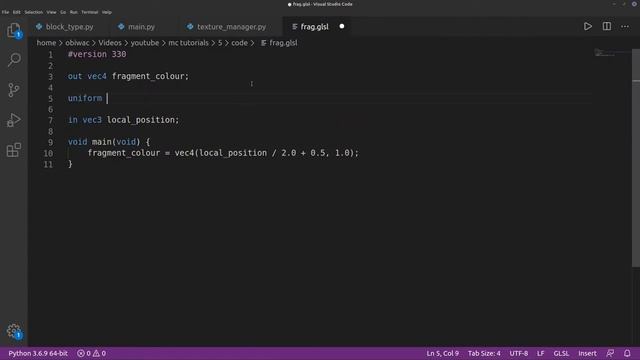The width and height of the screenshot is (640, 360).
Task: Open the Run menu
Action: (x=73, y=12)
